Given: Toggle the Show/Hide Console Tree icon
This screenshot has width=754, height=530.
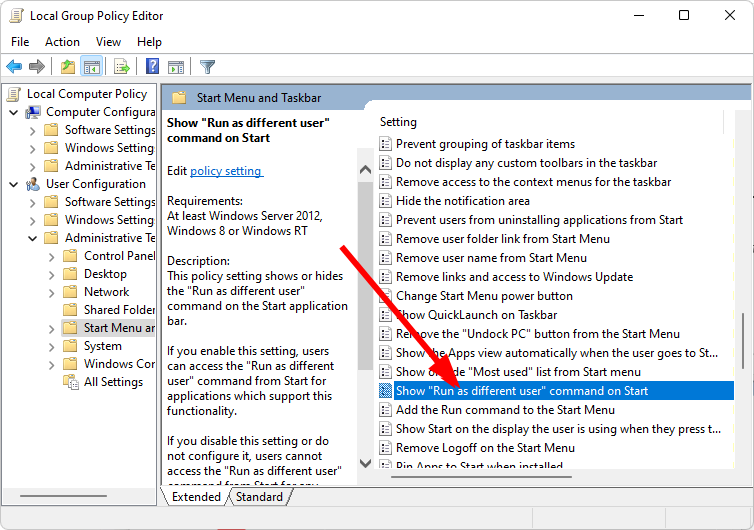Looking at the screenshot, I should click(91, 67).
